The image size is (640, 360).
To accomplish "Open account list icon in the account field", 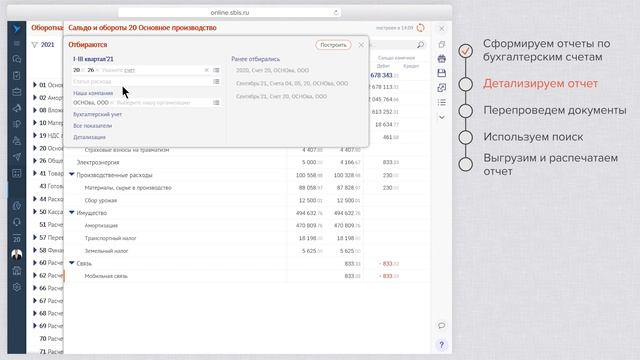I will (x=216, y=70).
